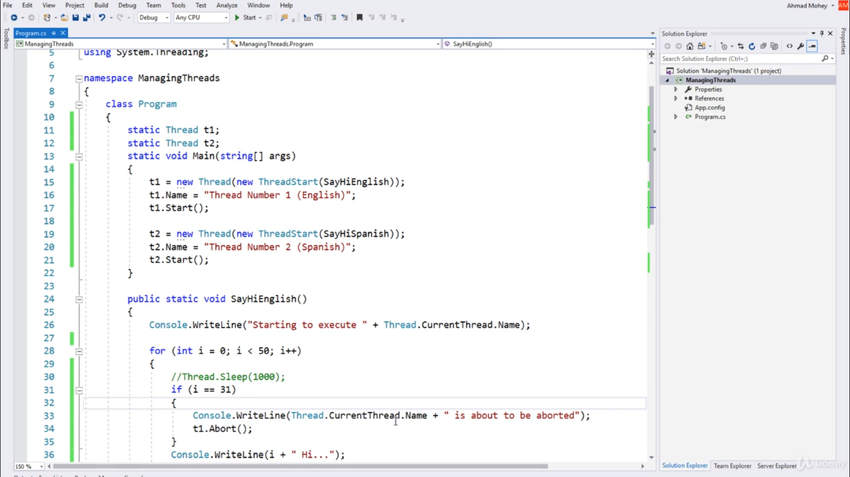Open the Toolbox side panel tab
The height and width of the screenshot is (477, 850).
tap(6, 39)
